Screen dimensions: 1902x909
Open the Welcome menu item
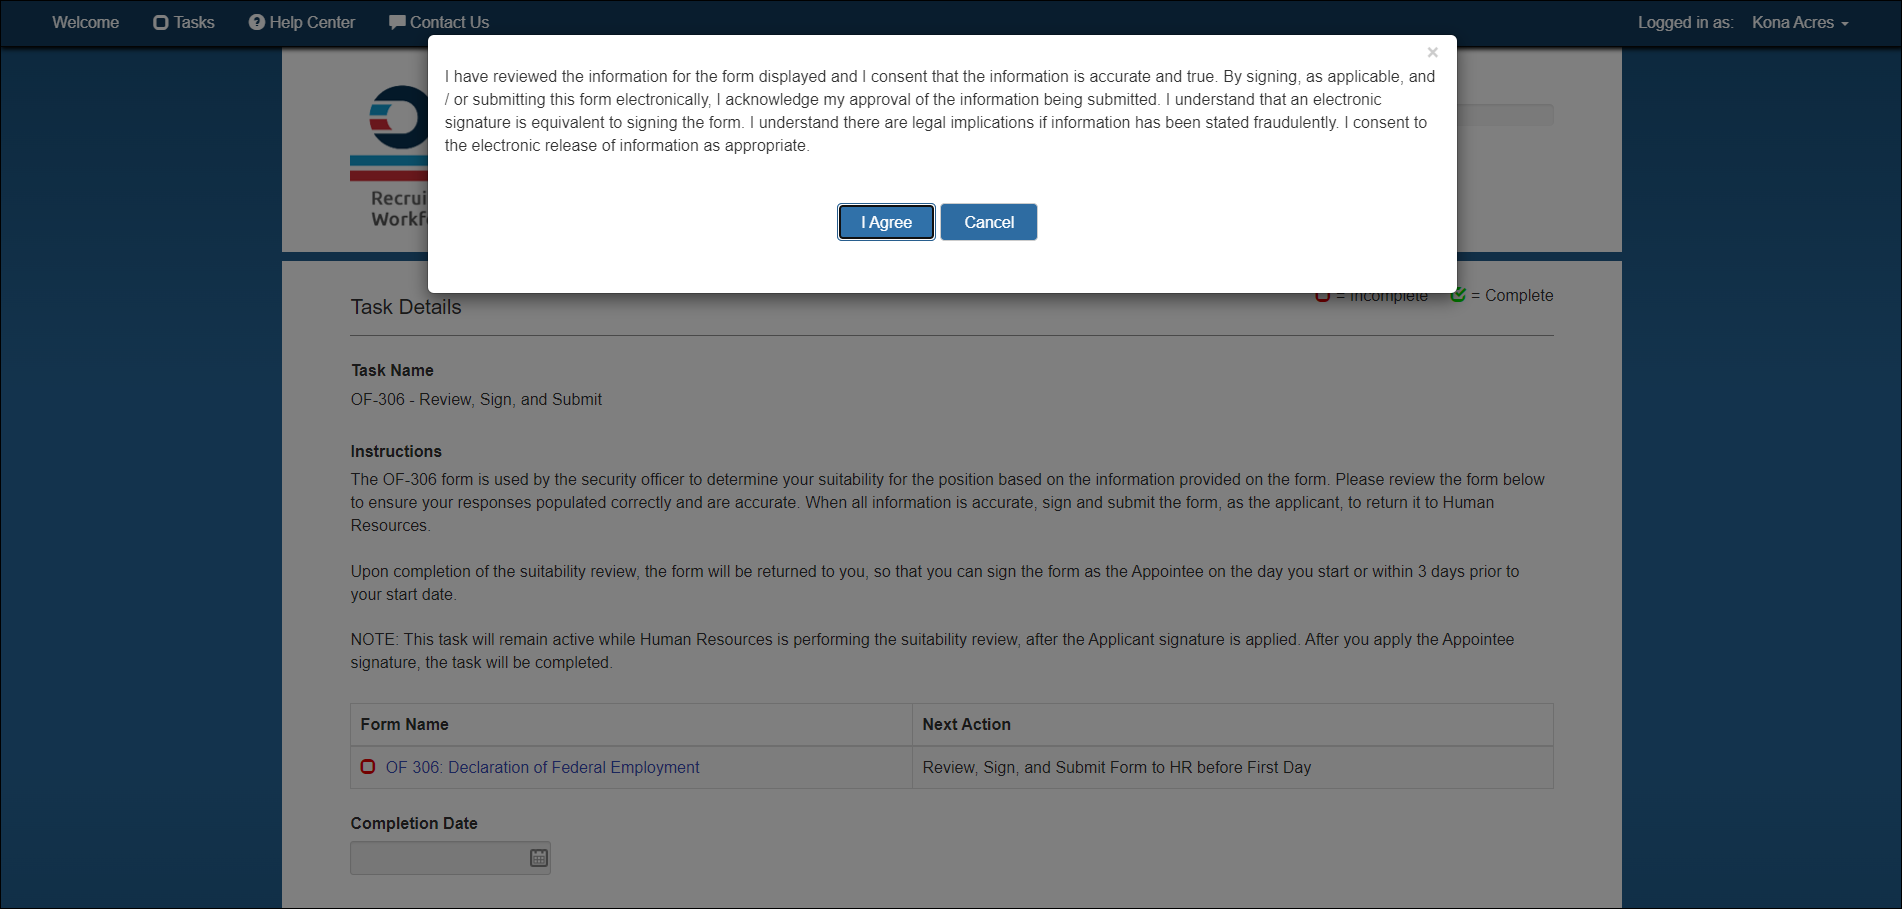pos(85,22)
